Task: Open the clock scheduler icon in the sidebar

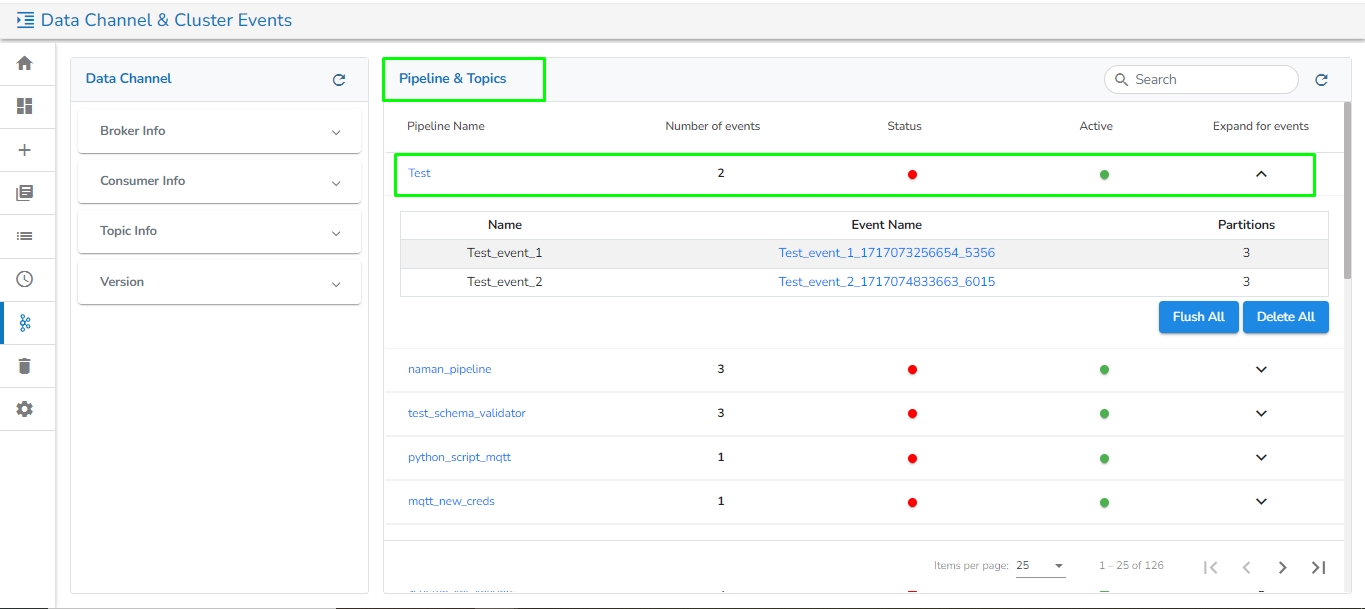Action: pyautogui.click(x=25, y=279)
